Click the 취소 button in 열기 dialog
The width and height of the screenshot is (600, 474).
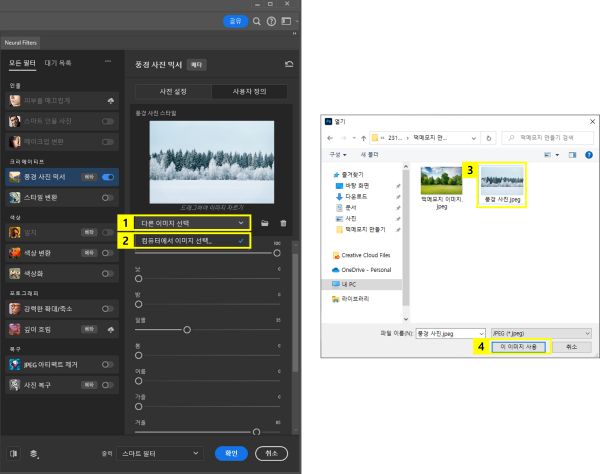click(571, 347)
